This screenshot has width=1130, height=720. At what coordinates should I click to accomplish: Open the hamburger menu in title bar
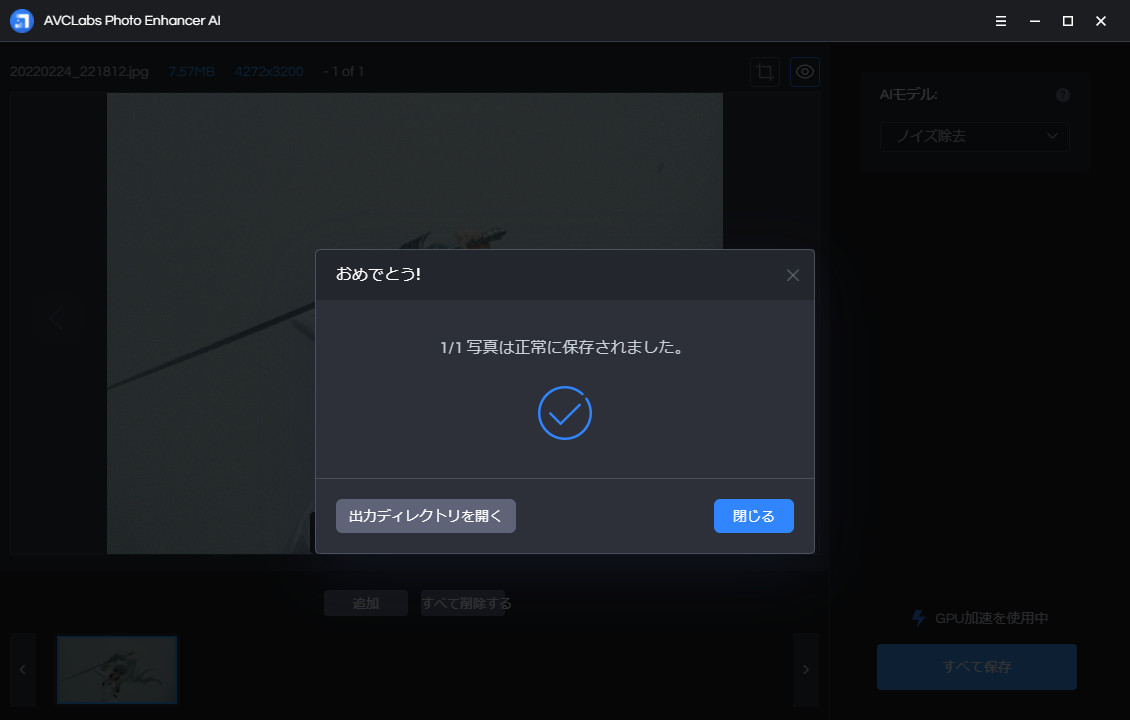coord(1001,21)
